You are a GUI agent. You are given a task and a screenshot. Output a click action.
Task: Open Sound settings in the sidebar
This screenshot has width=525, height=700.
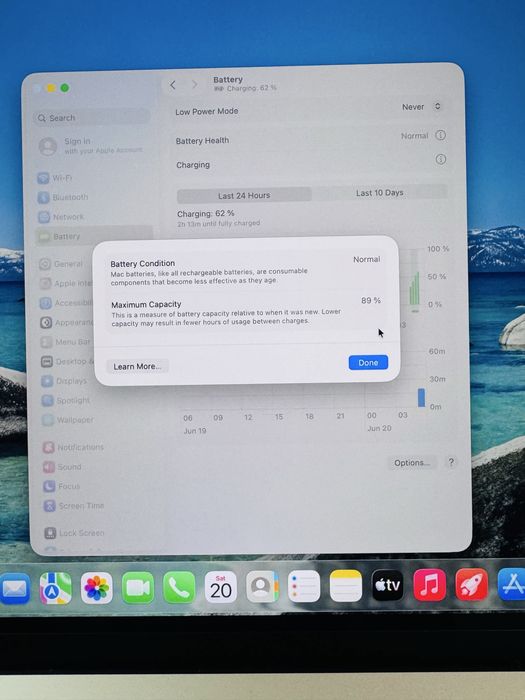click(x=62, y=467)
